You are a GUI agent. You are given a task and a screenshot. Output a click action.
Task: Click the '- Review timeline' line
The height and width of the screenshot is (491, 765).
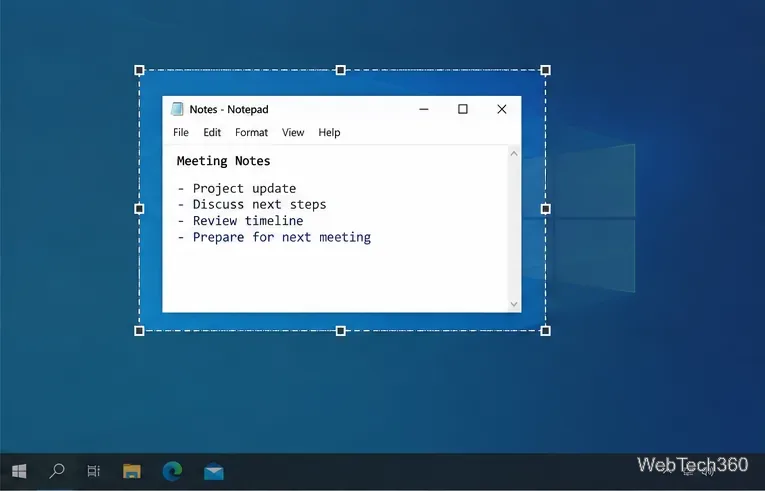[x=240, y=221]
